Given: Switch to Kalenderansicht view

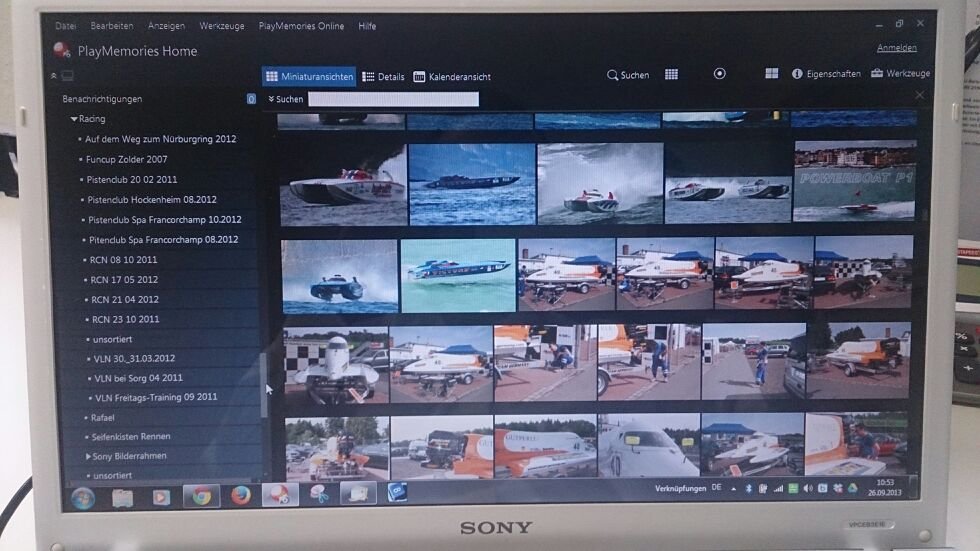Looking at the screenshot, I should pyautogui.click(x=452, y=76).
